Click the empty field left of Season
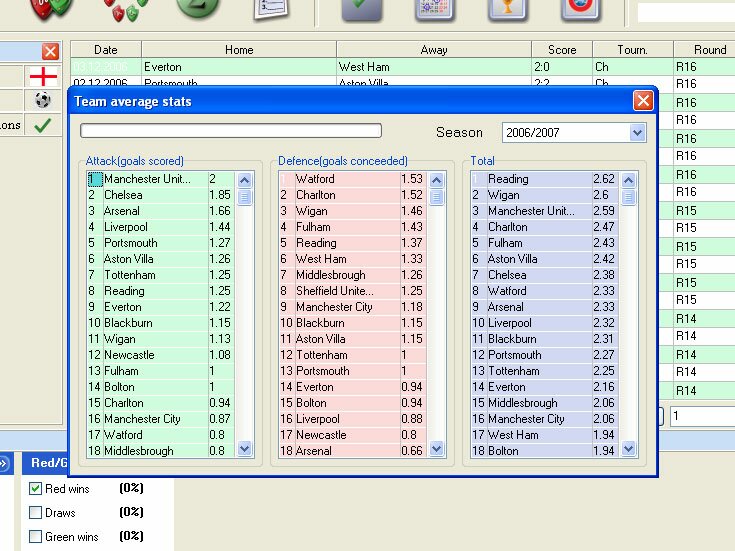 pyautogui.click(x=231, y=130)
